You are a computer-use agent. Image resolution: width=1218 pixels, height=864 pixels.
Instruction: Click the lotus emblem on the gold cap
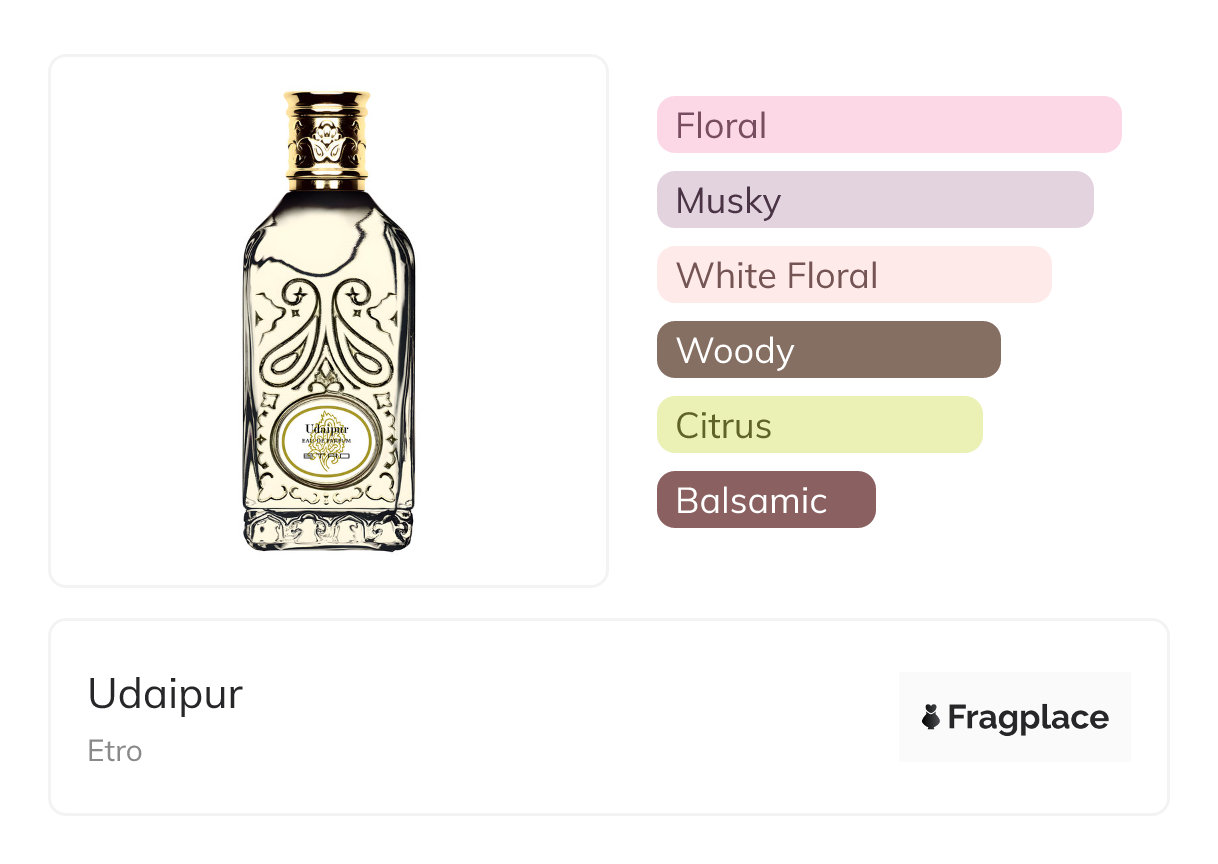pyautogui.click(x=328, y=143)
